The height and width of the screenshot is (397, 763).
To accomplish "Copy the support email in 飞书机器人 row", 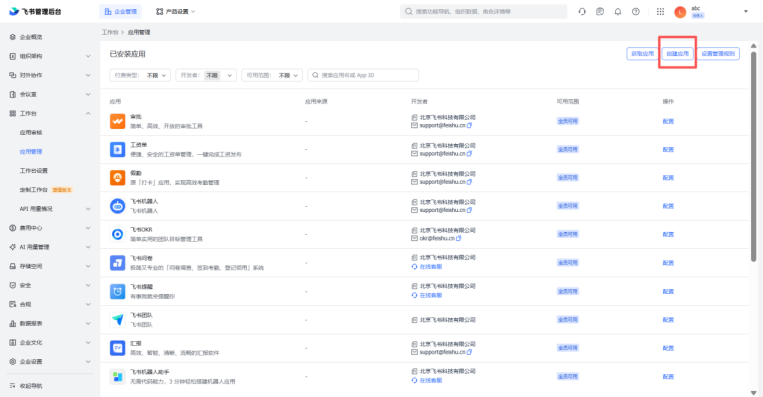I will 470,210.
